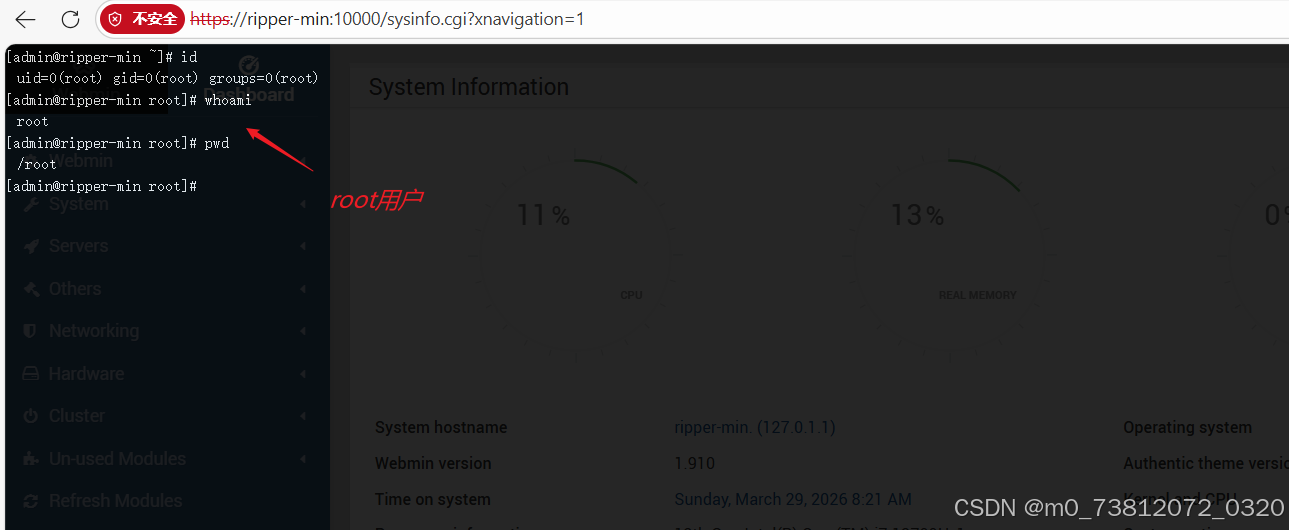Focus the address bar URL field
This screenshot has width=1289, height=530.
(x=388, y=19)
